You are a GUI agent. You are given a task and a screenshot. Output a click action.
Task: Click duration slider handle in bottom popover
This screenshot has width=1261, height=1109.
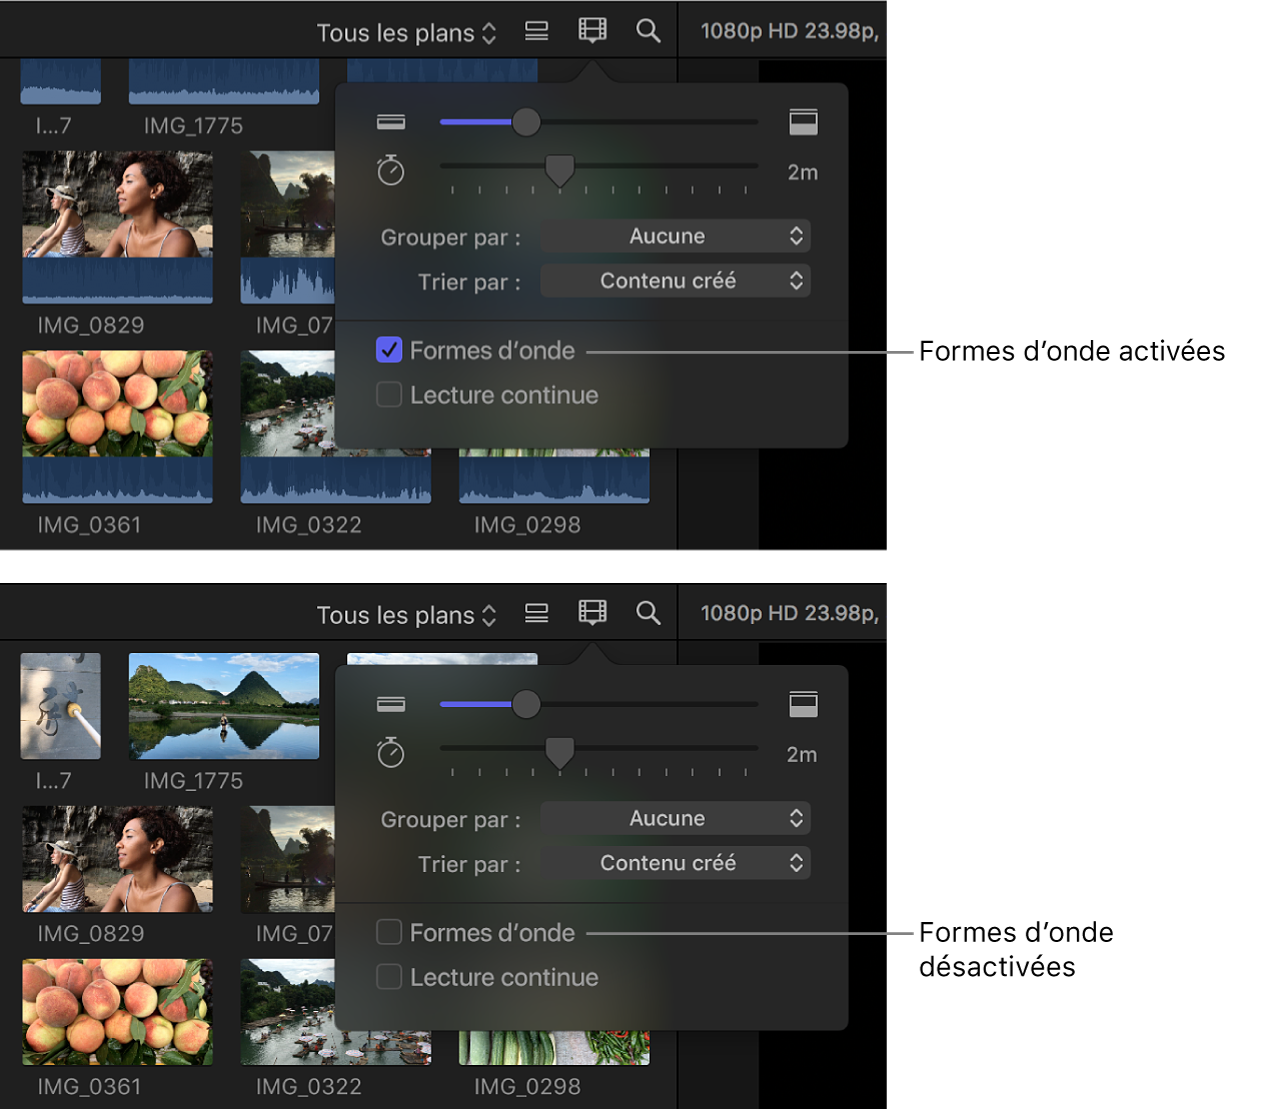560,753
